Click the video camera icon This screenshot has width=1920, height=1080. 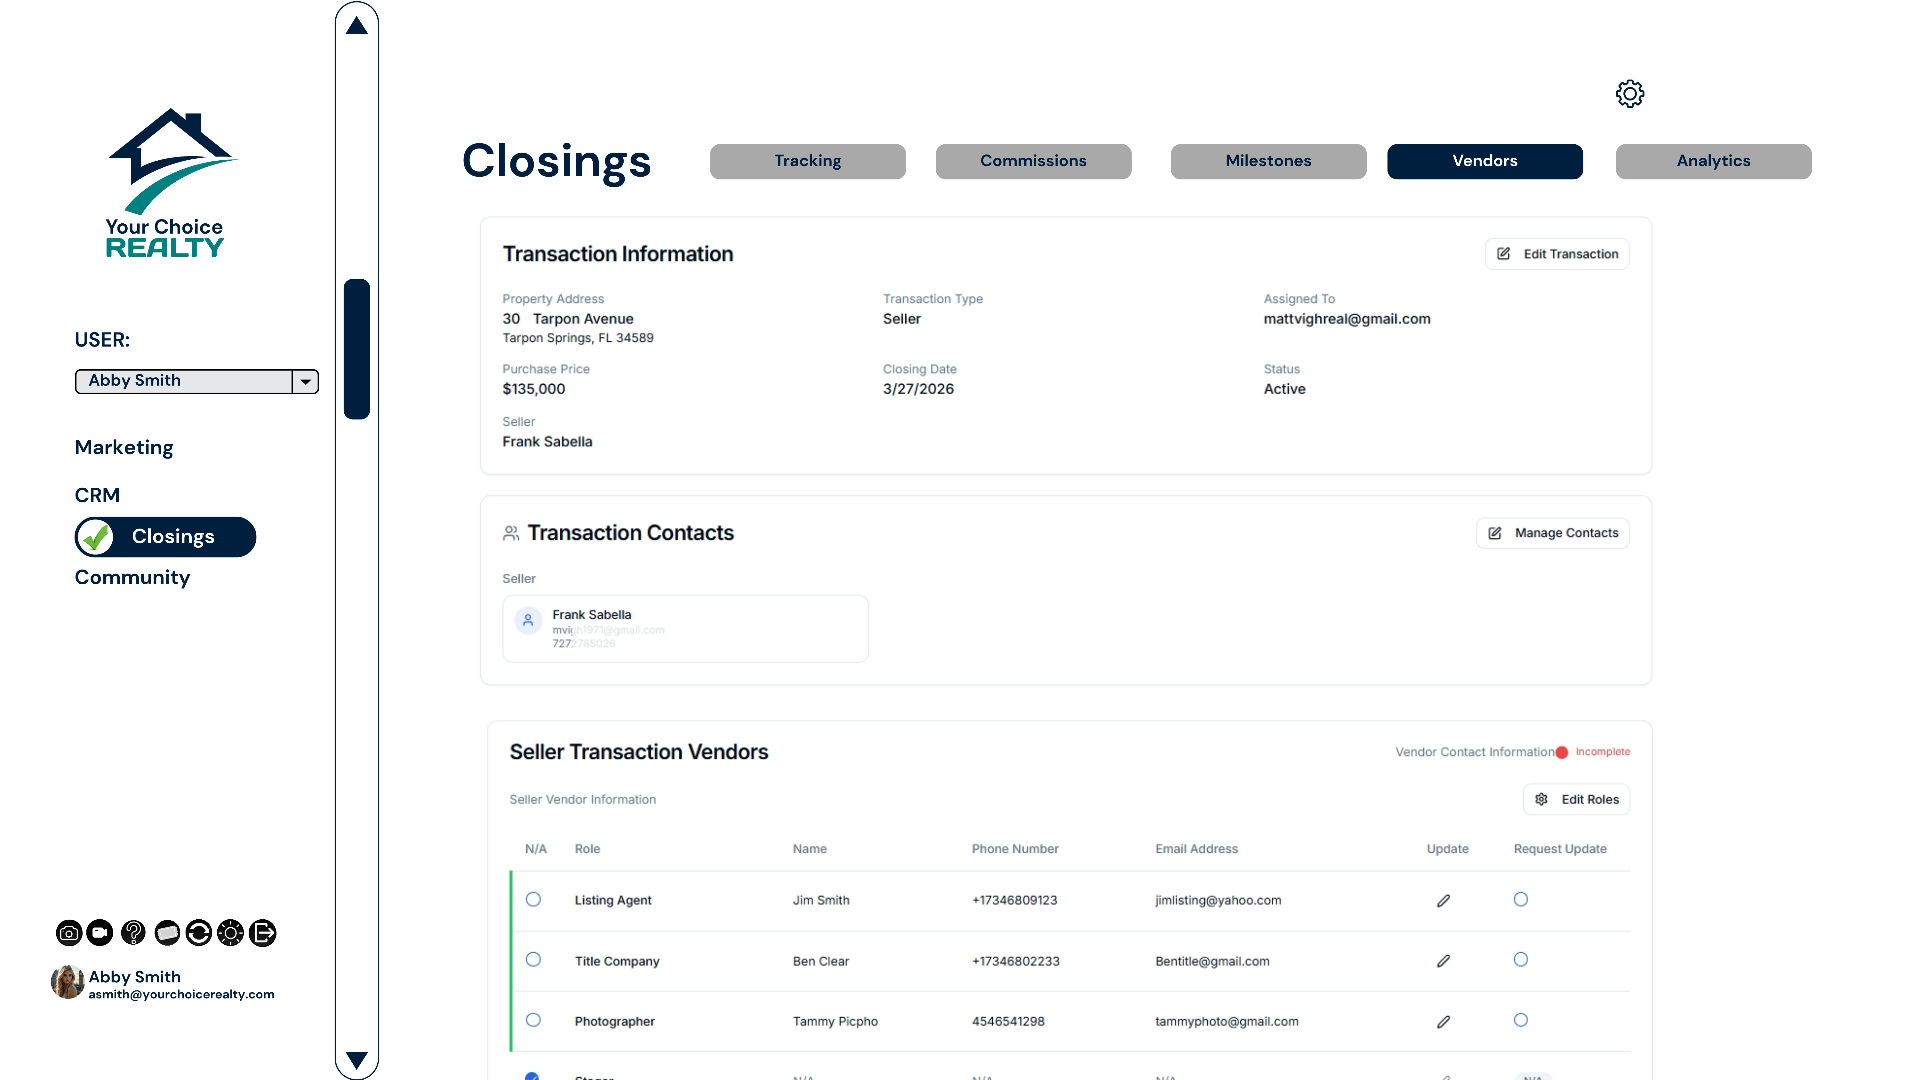click(x=100, y=933)
